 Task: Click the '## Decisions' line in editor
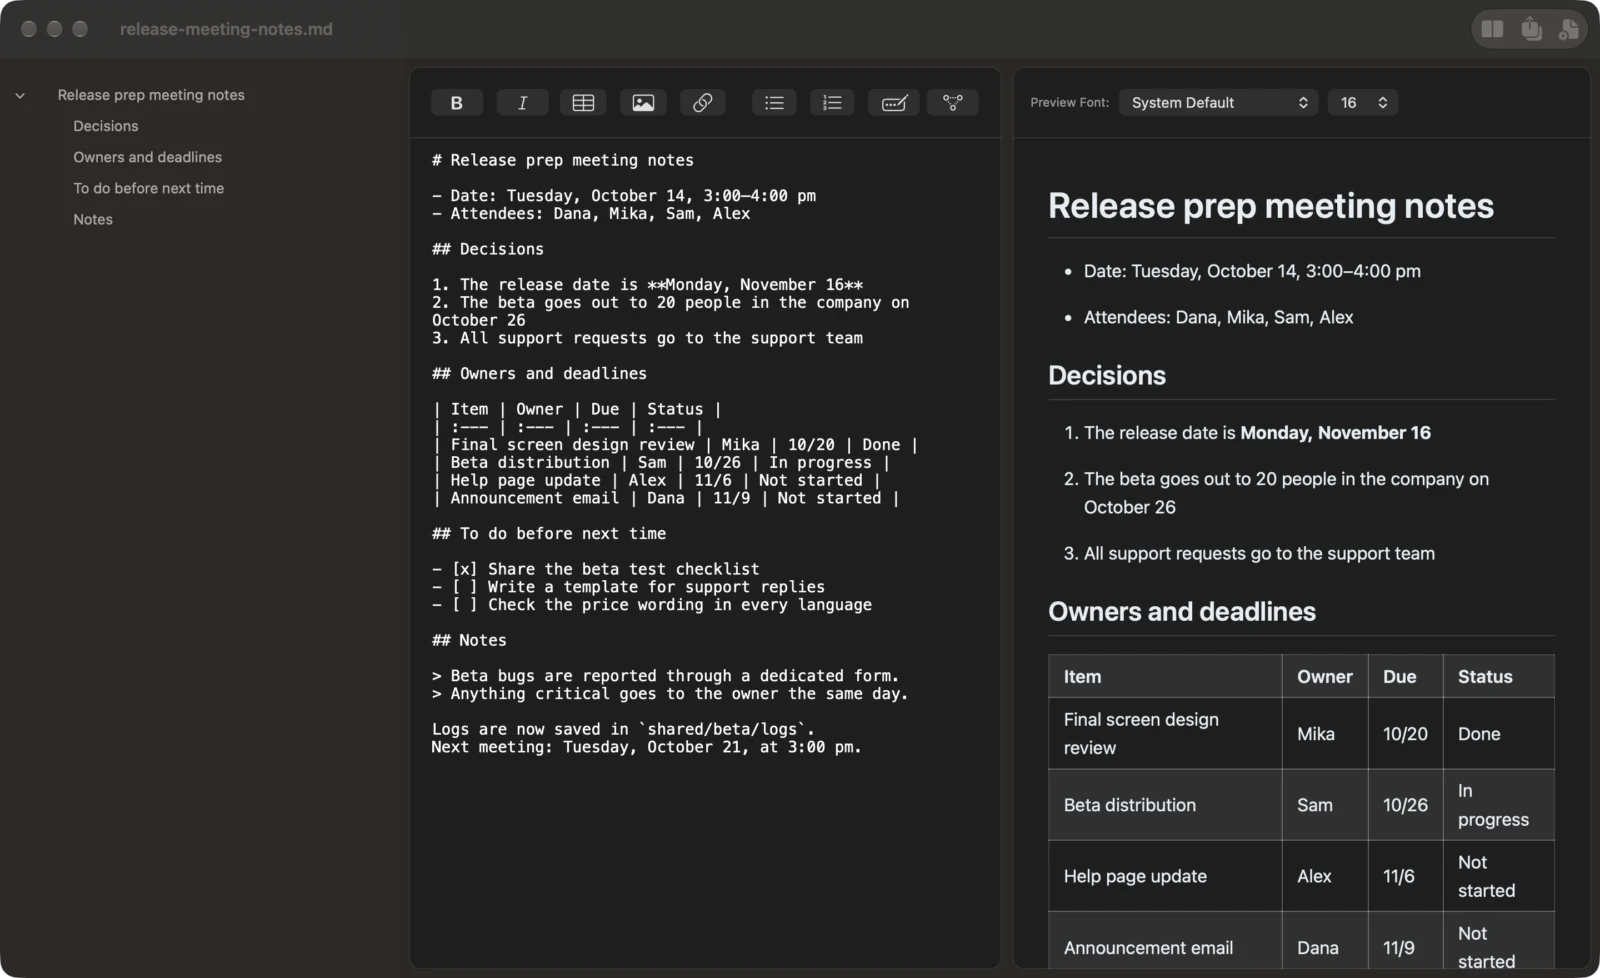[488, 249]
